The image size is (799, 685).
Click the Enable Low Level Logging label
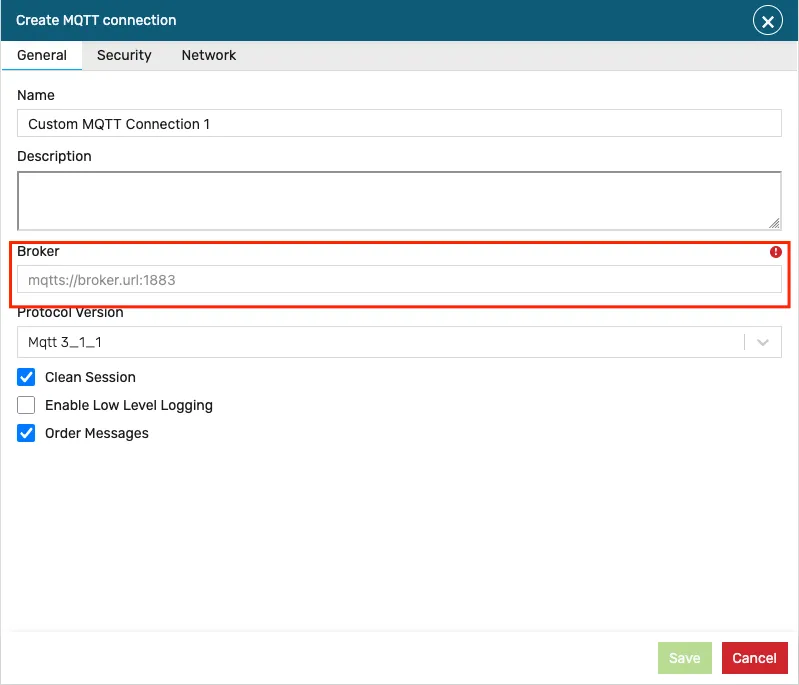coord(129,406)
